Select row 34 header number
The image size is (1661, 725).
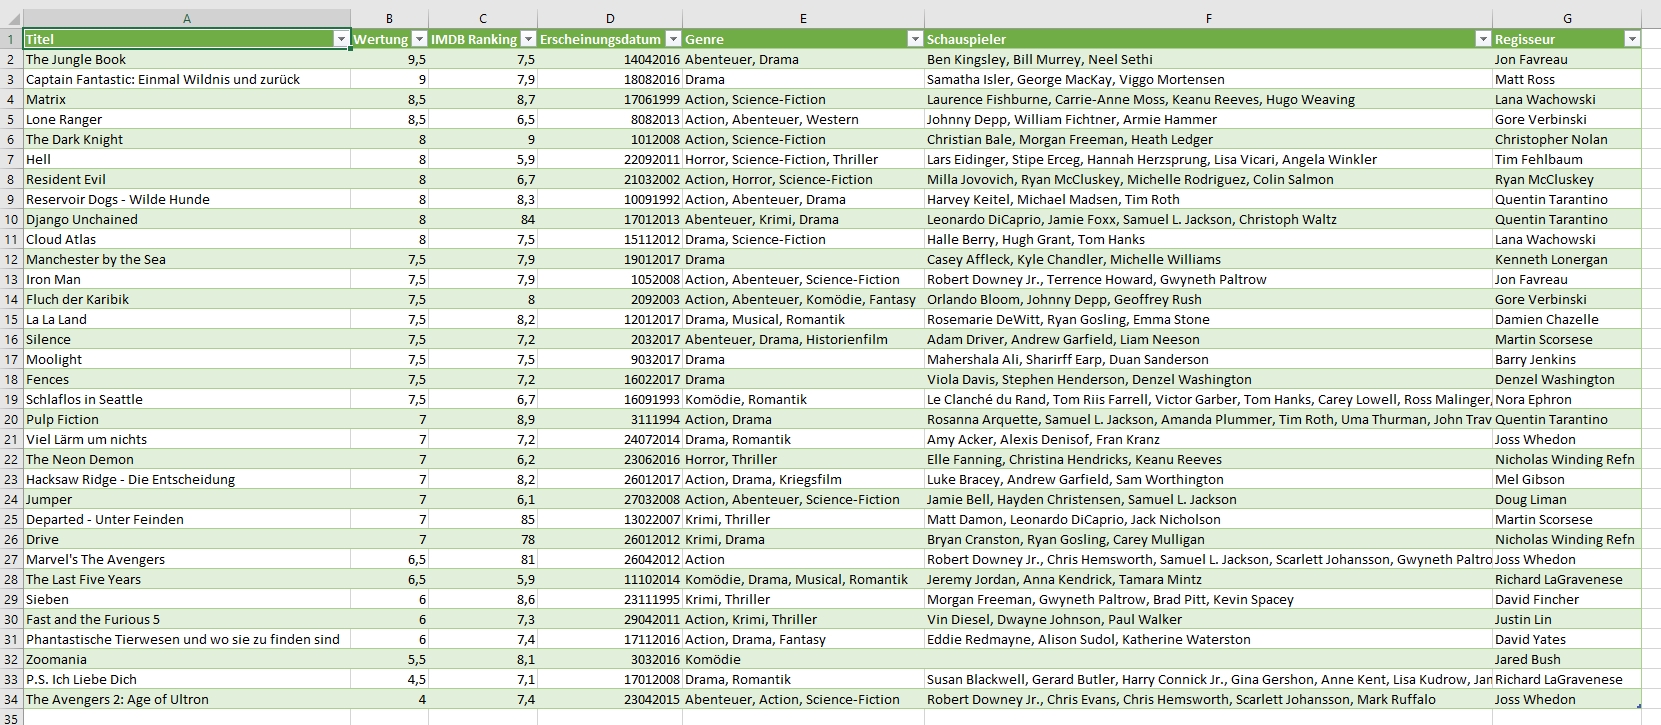click(x=11, y=699)
